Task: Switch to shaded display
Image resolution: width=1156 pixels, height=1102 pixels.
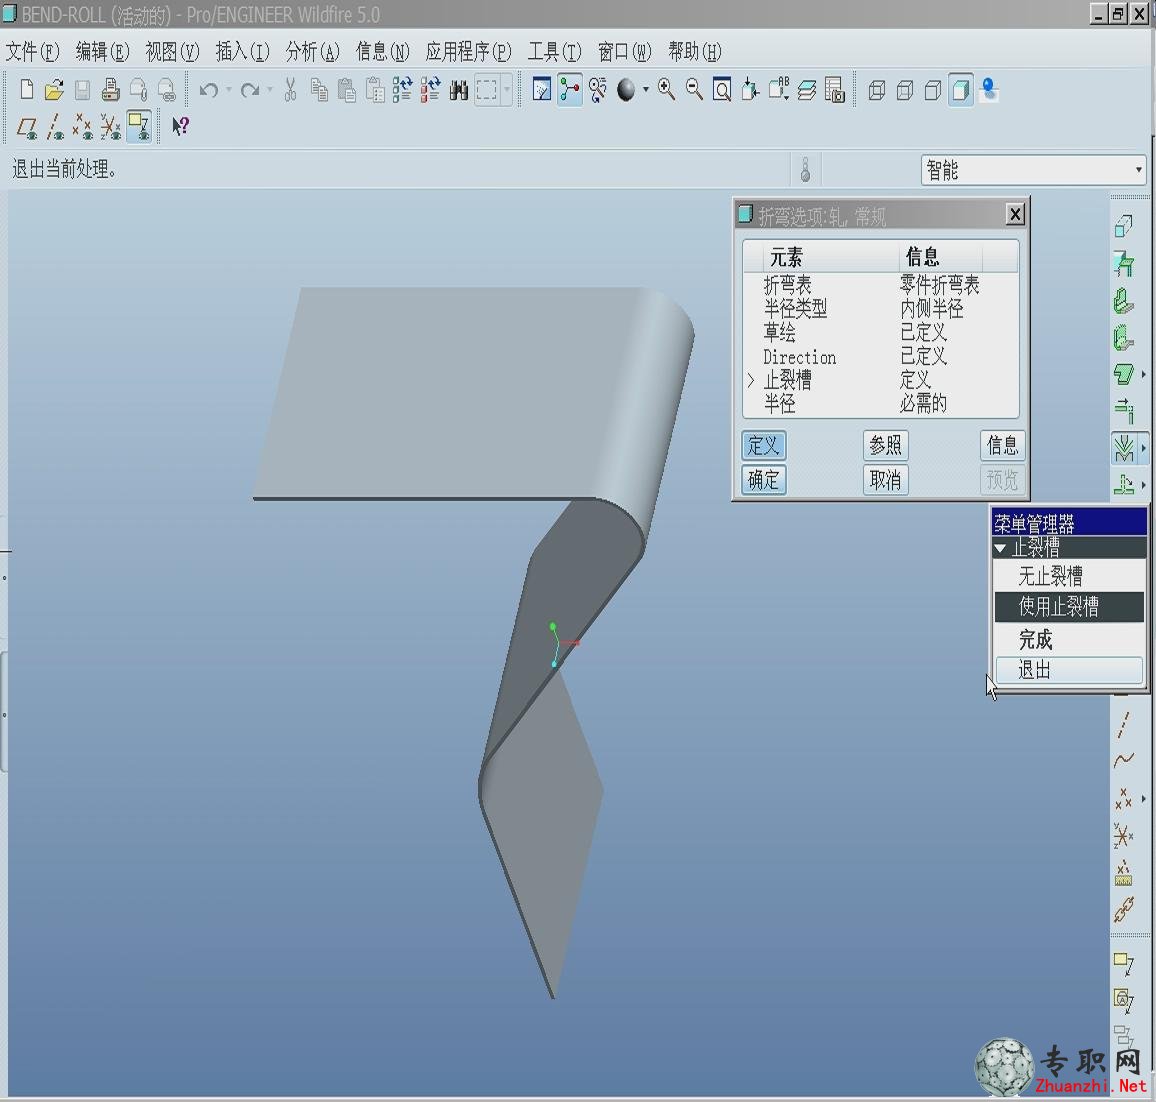Action: click(961, 90)
